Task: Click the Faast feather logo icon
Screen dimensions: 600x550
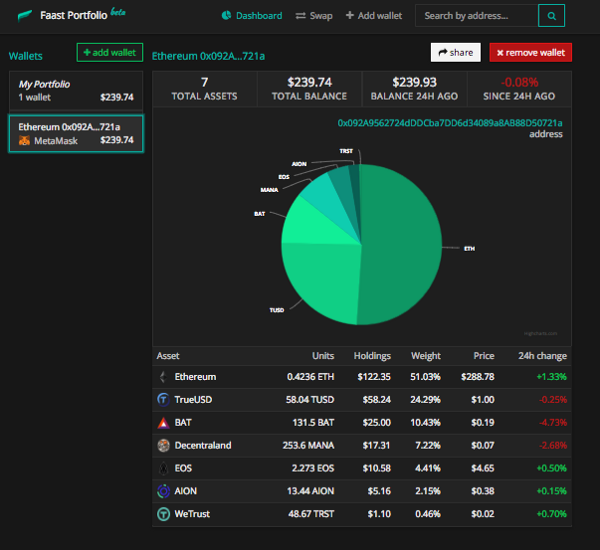Action: click(x=25, y=16)
